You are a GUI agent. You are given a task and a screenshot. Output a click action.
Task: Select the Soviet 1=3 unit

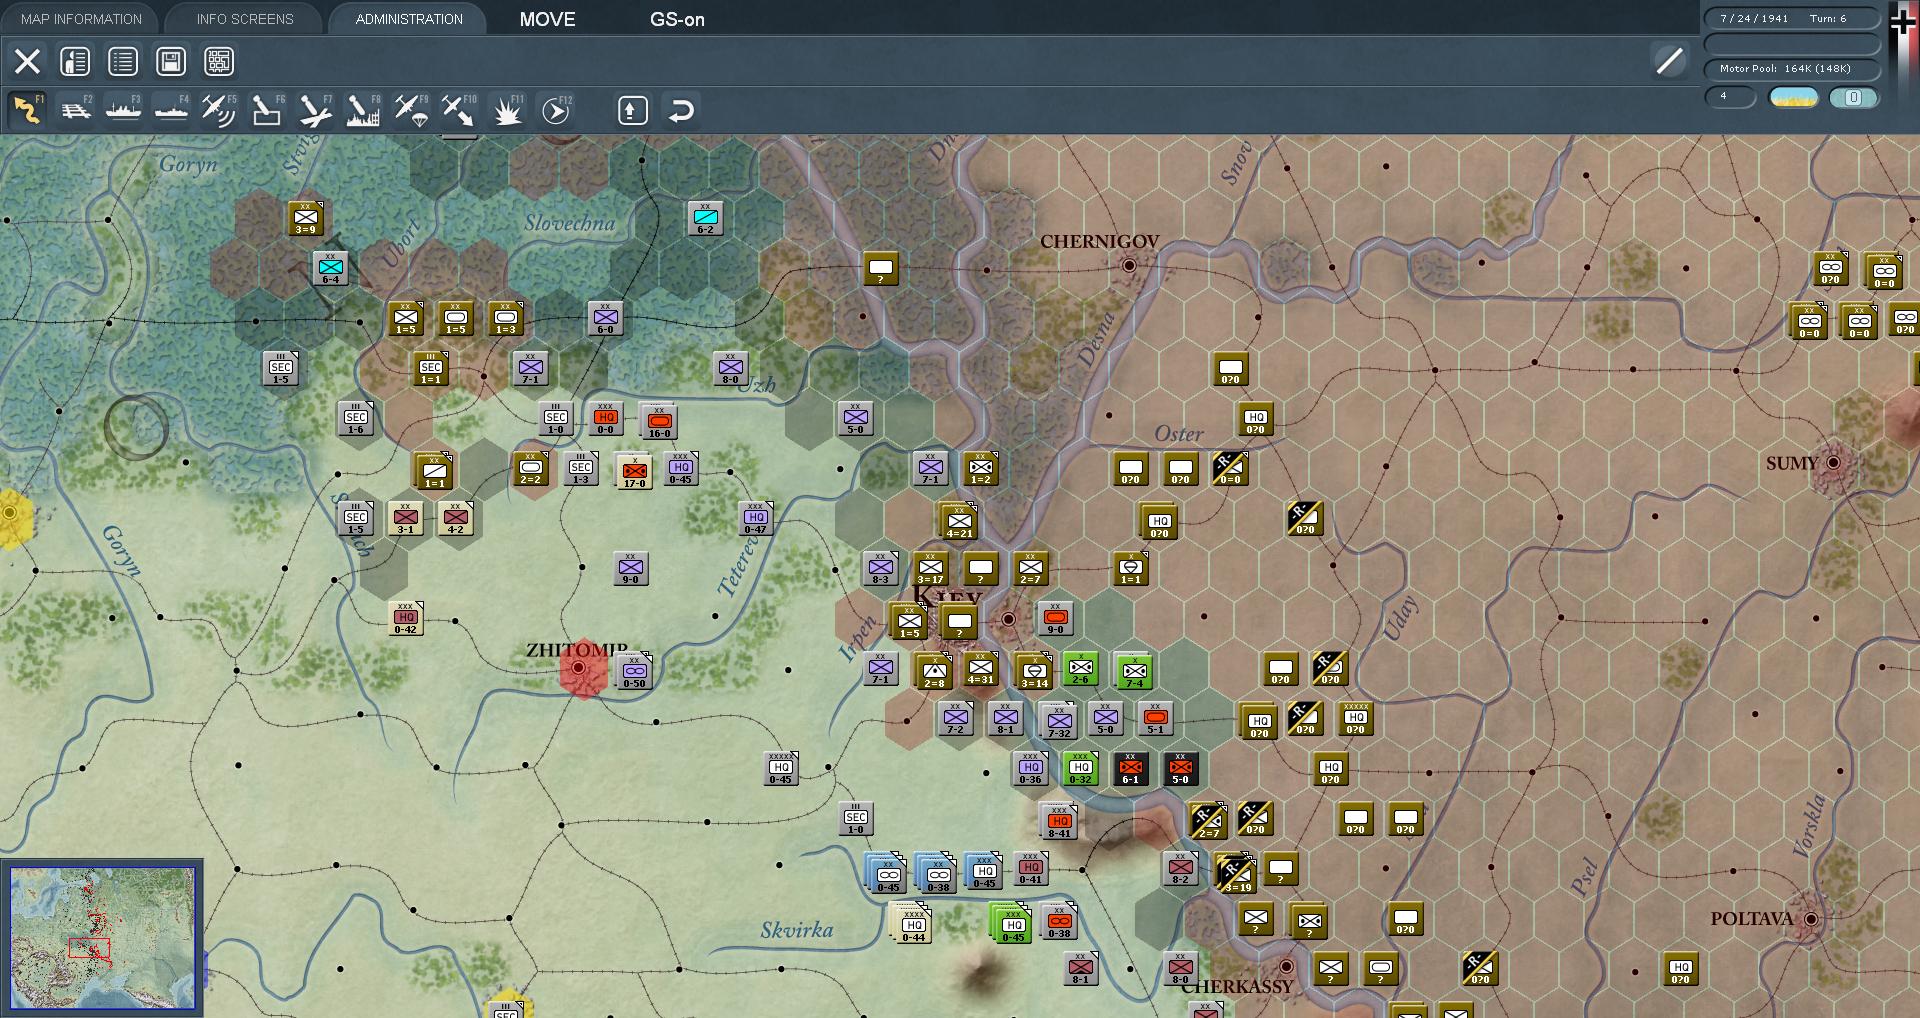[505, 318]
